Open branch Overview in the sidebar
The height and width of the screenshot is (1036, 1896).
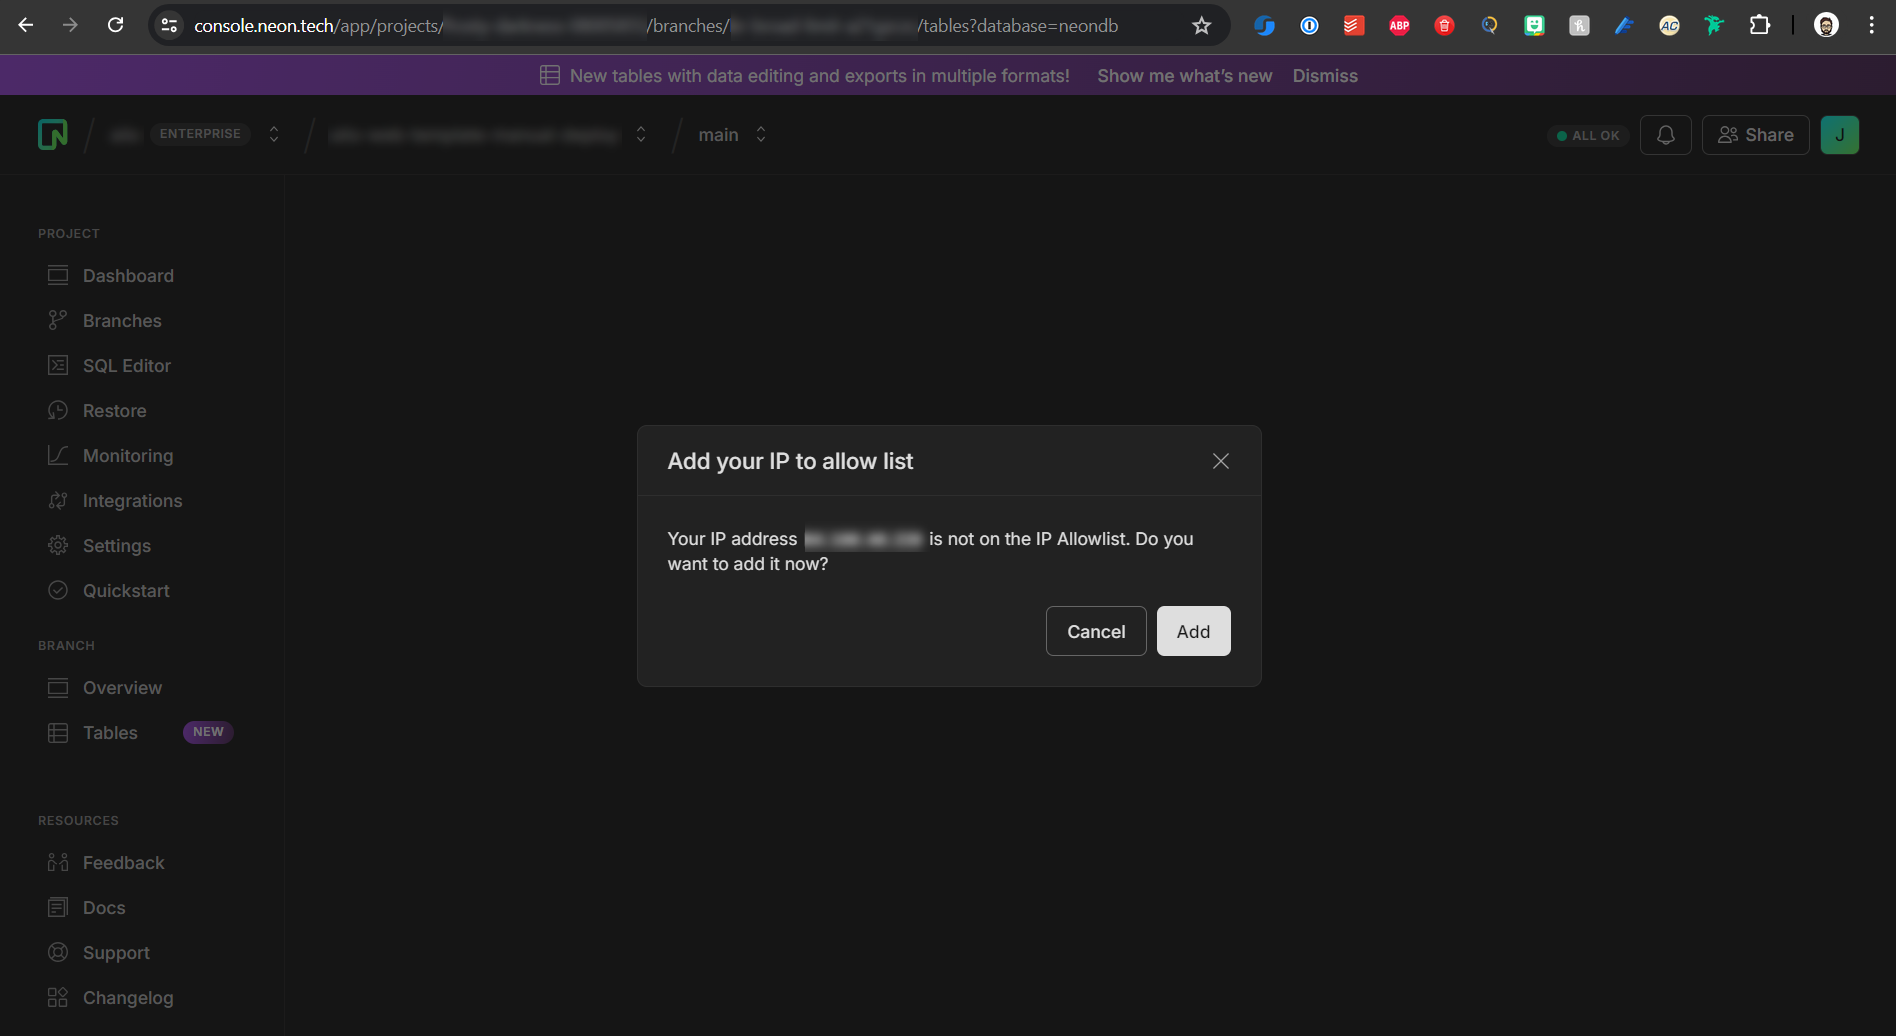click(x=122, y=687)
